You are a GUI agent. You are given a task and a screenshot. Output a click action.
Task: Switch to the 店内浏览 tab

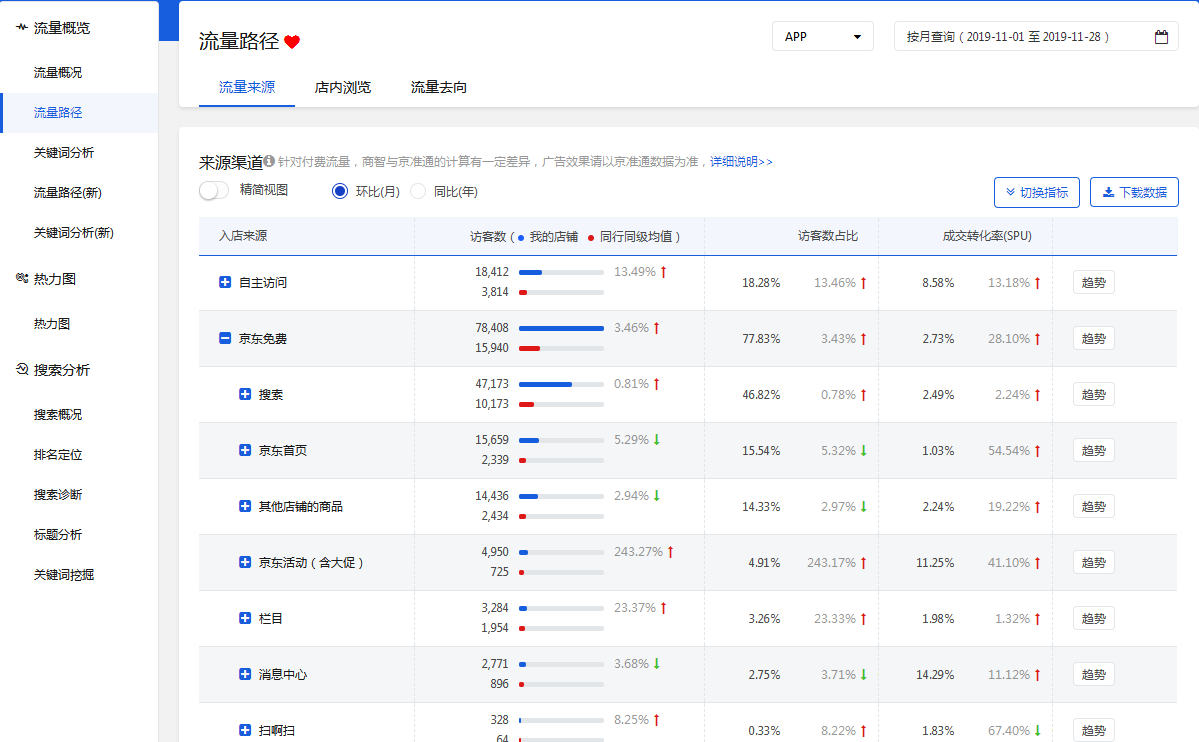(342, 88)
